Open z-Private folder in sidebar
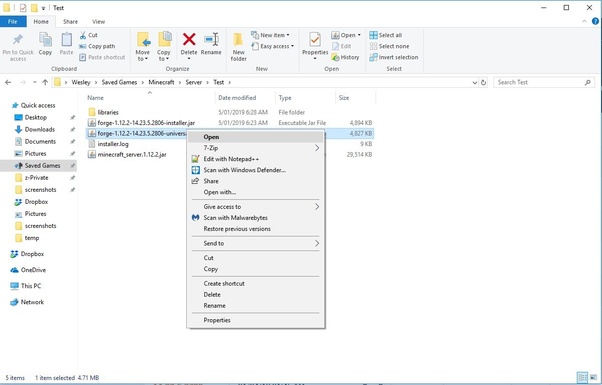Viewport: 602px width, 385px height. click(36, 178)
